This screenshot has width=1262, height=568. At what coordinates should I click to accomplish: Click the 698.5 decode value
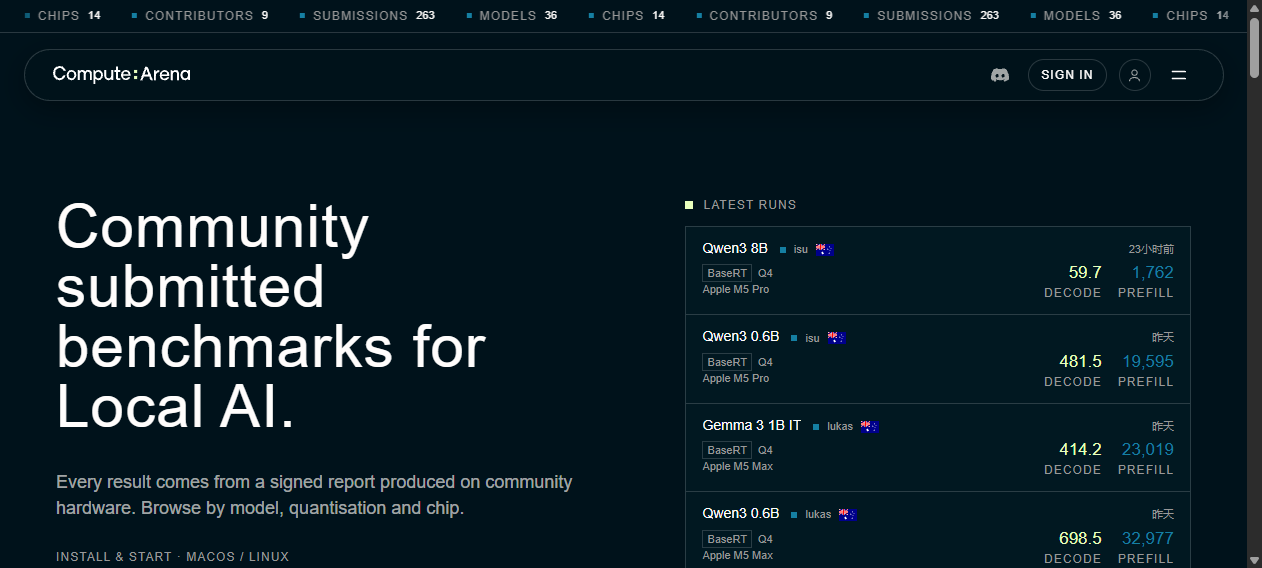(1080, 538)
